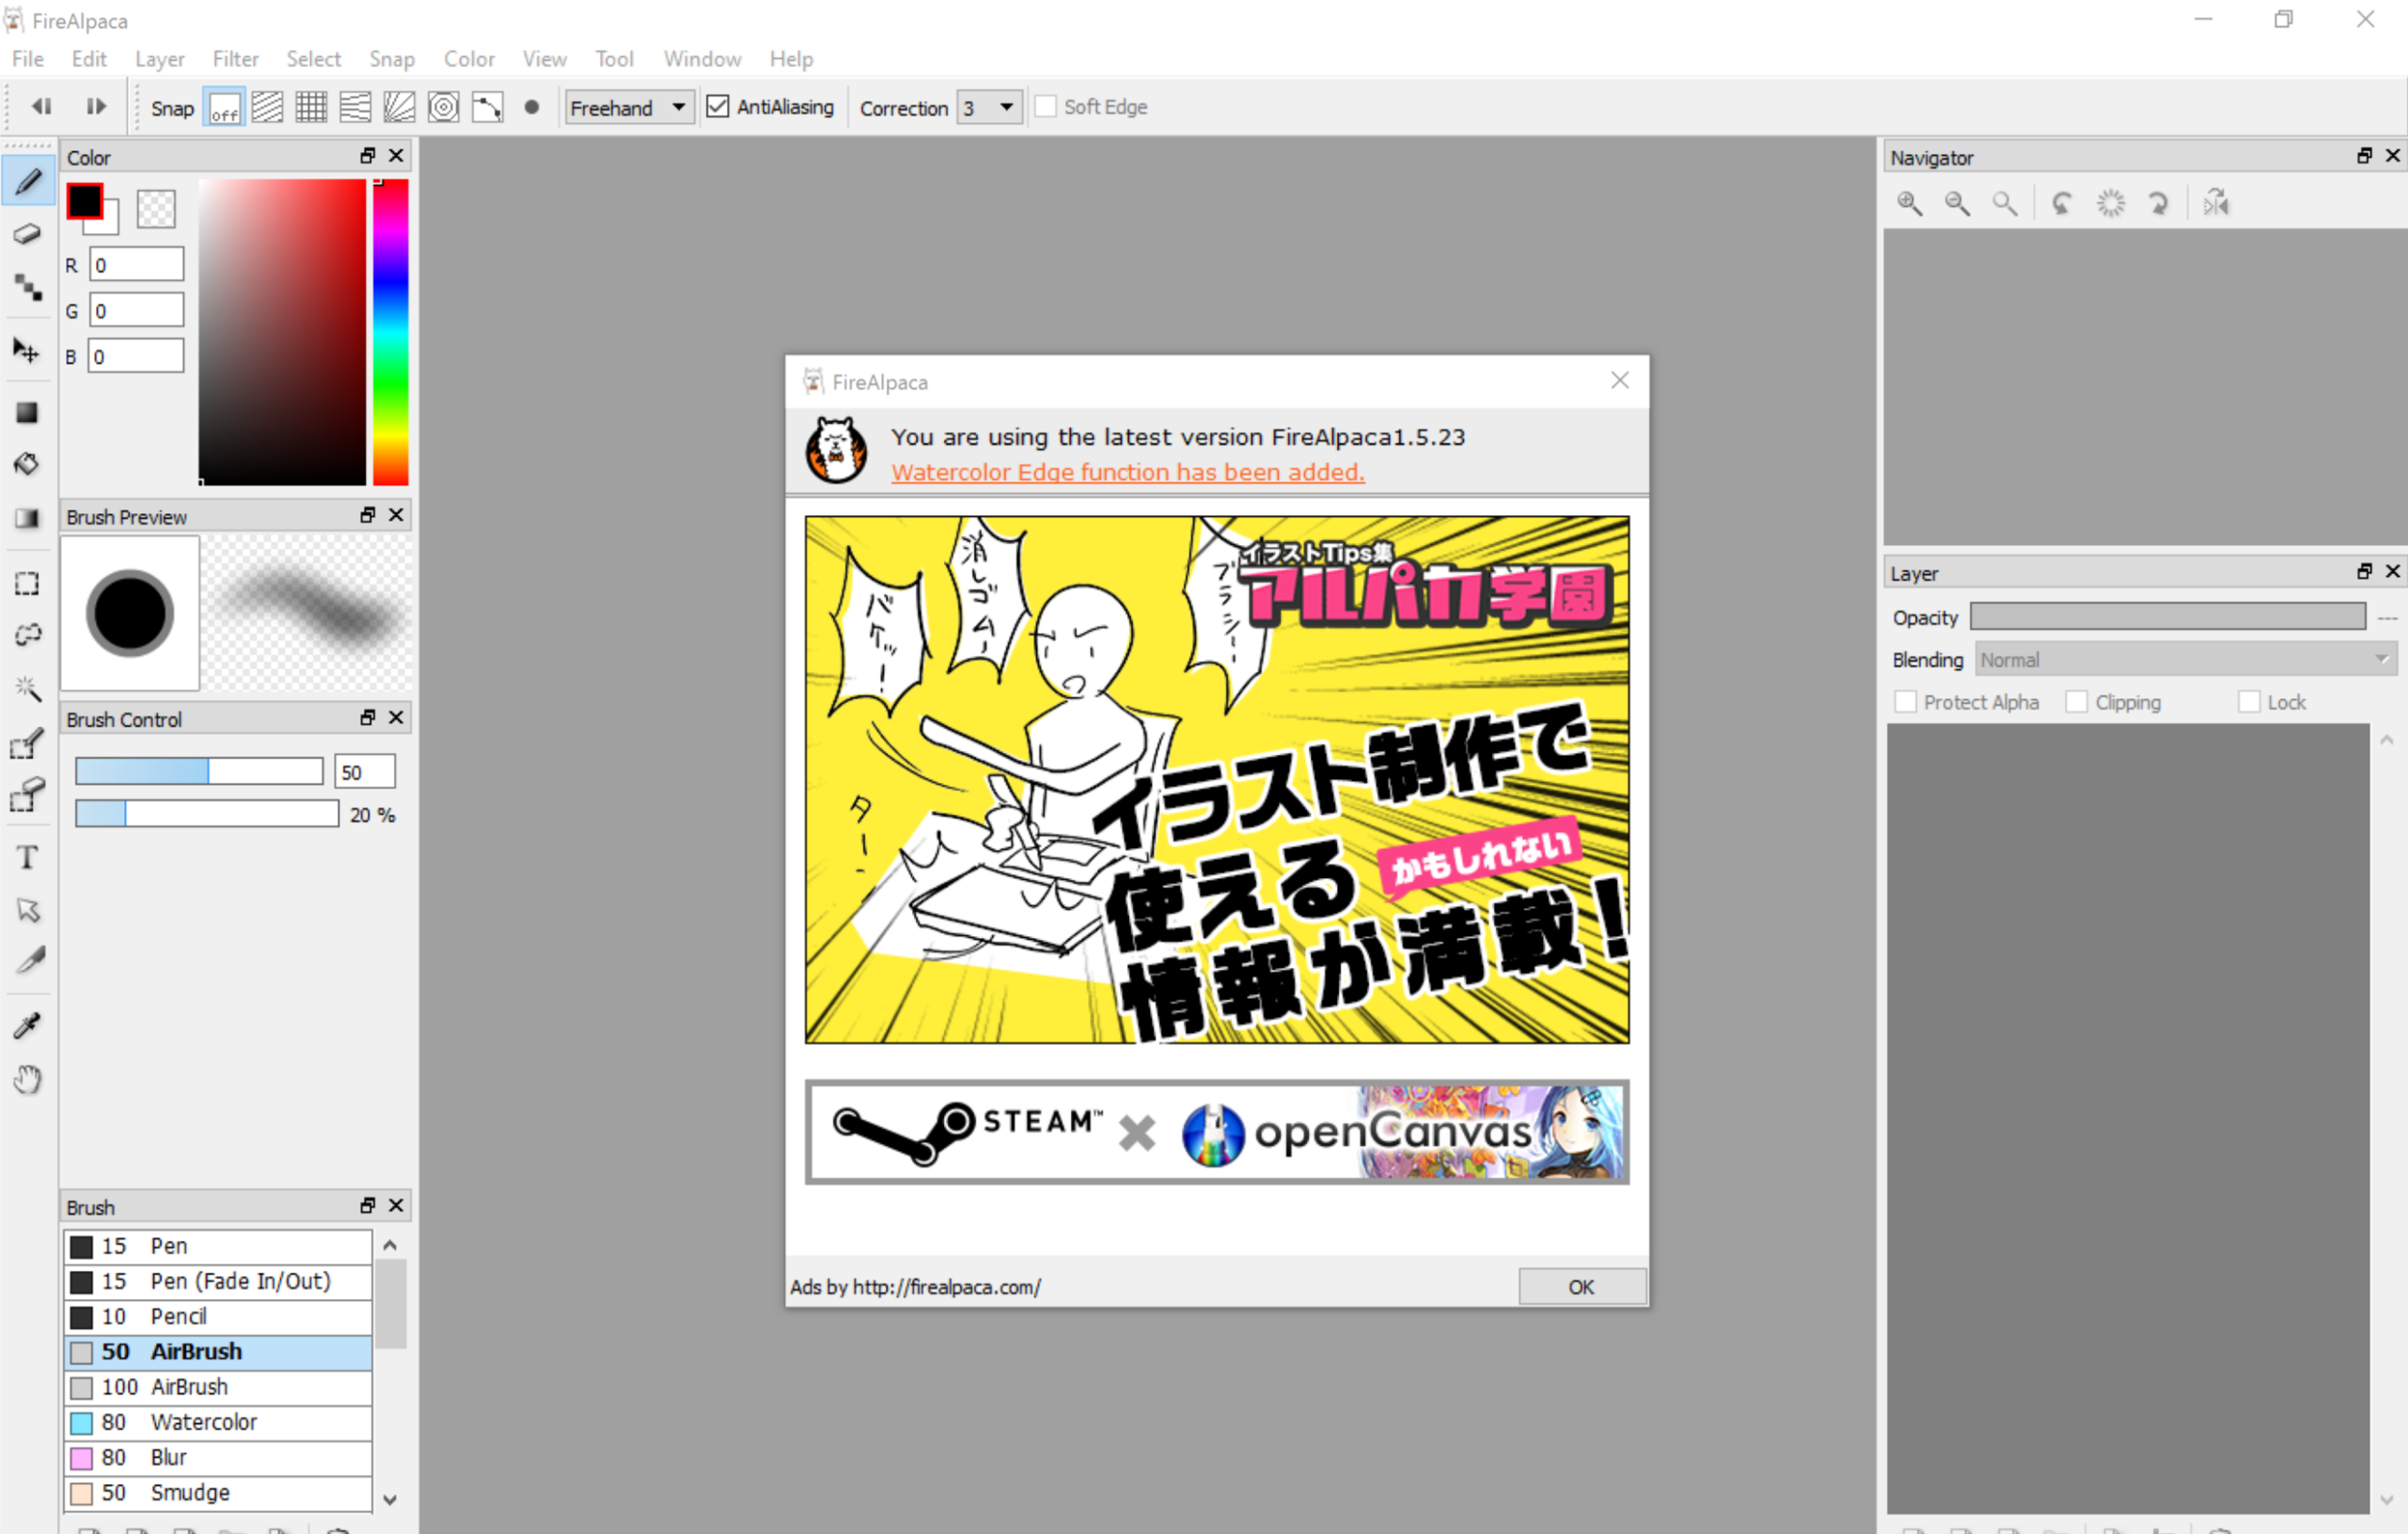Open the View menu
This screenshot has height=1534, width=2408.
point(544,59)
